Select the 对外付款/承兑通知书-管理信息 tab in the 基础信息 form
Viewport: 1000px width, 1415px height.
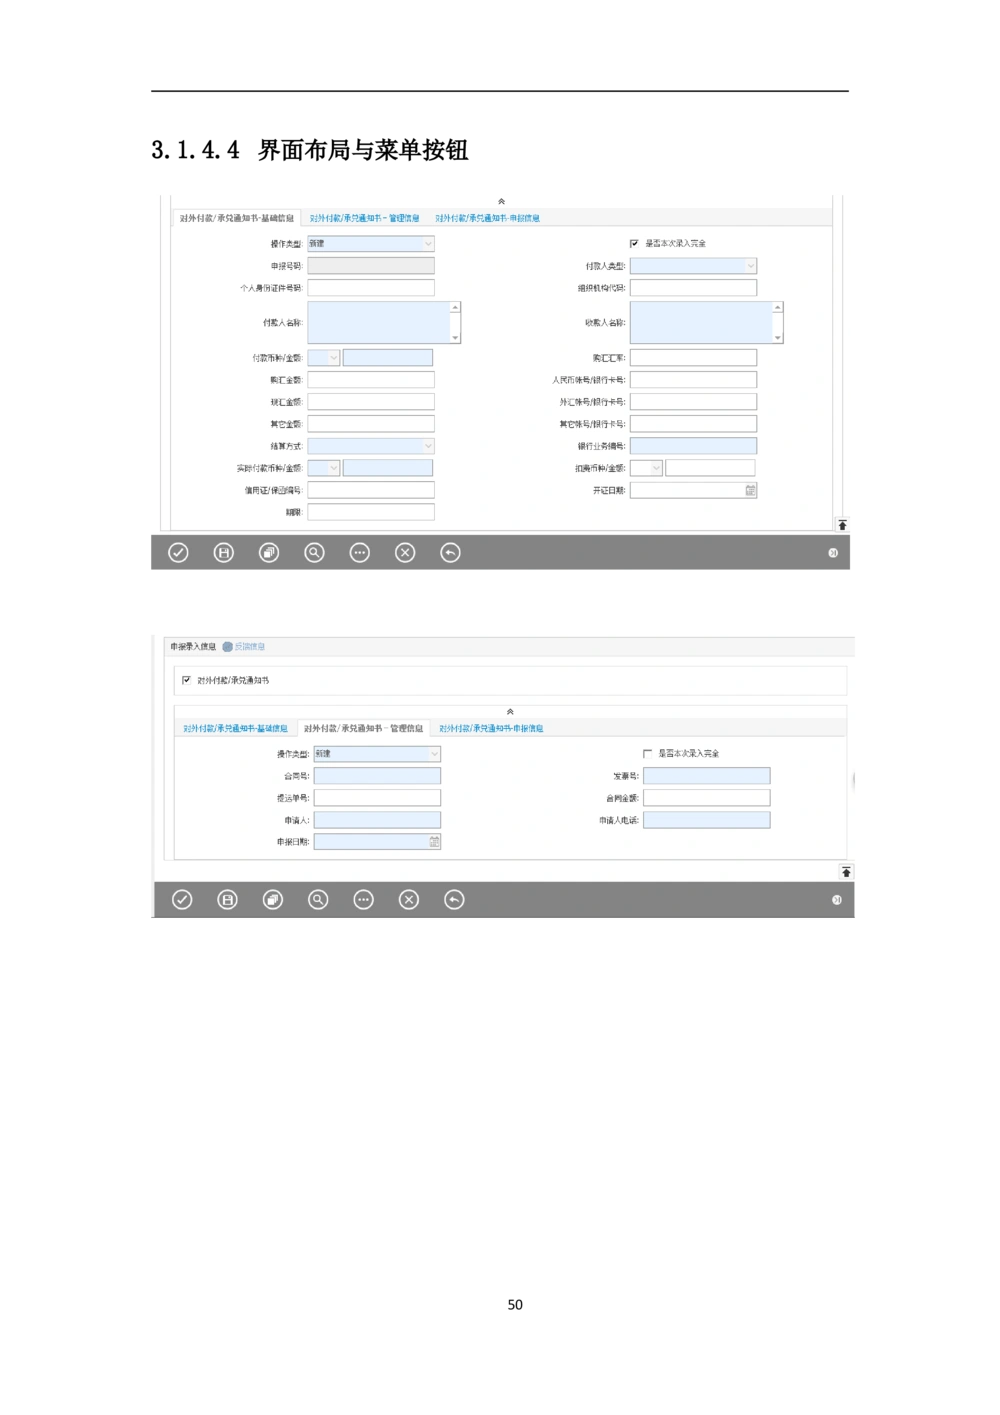tap(364, 218)
